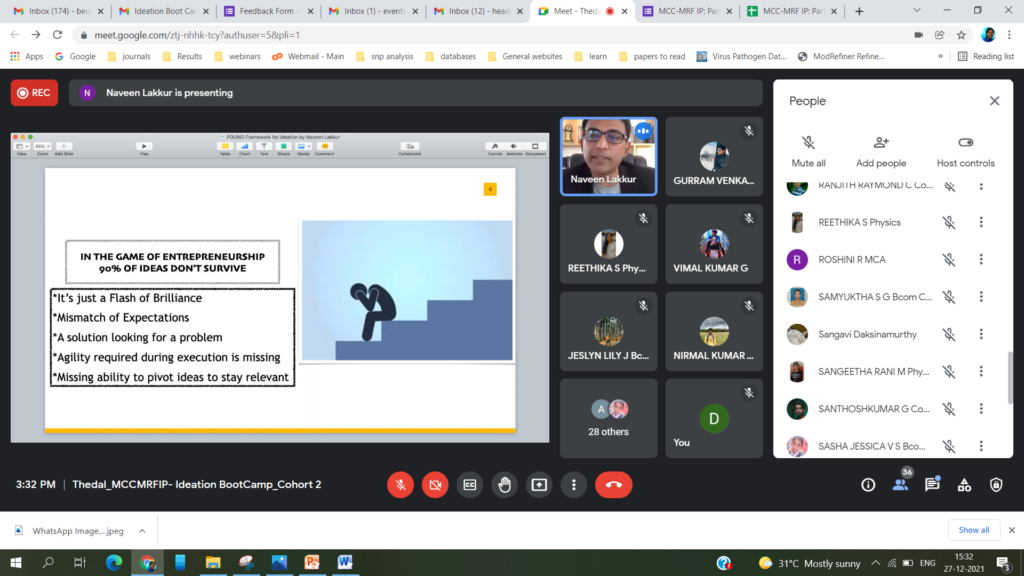Open Host controls in People panel
The height and width of the screenshot is (576, 1024).
(x=966, y=152)
